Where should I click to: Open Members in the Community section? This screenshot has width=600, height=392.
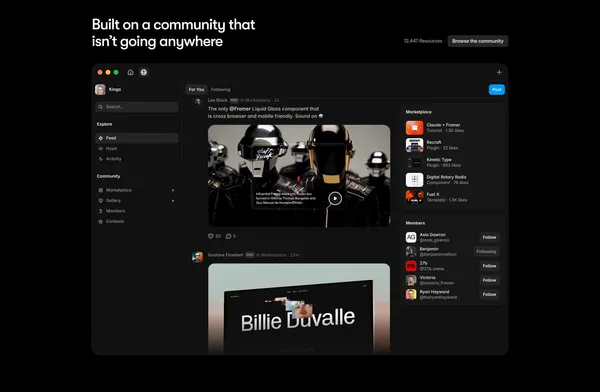pyautogui.click(x=137, y=211)
